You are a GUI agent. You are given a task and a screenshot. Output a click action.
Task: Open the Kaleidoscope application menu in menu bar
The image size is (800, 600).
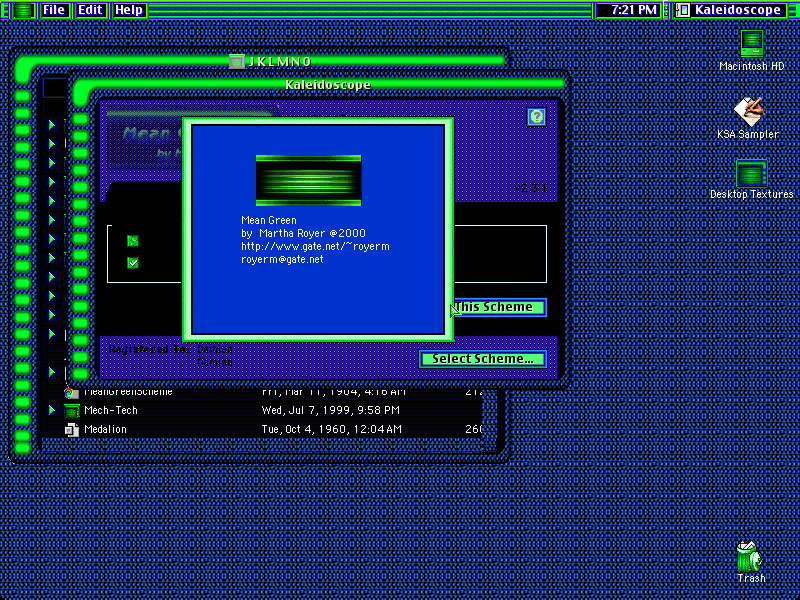click(730, 10)
